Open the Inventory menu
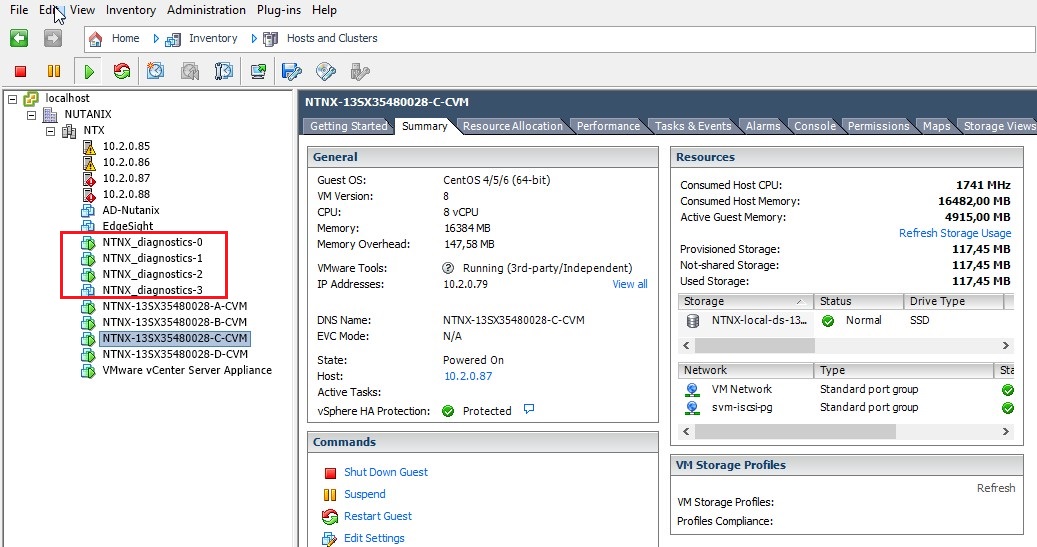 pos(130,10)
